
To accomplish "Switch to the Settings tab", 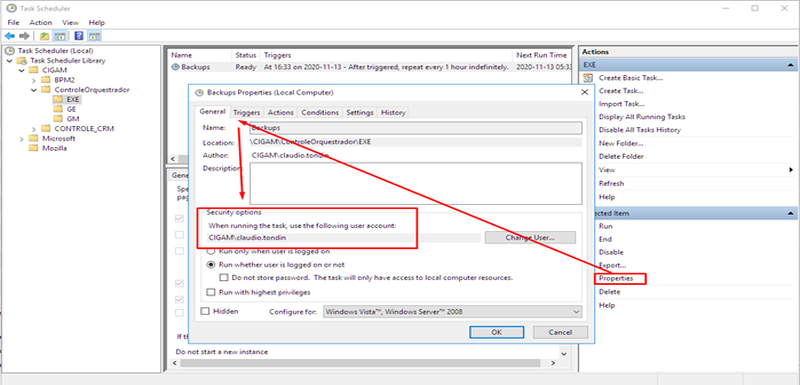I will coord(360,113).
